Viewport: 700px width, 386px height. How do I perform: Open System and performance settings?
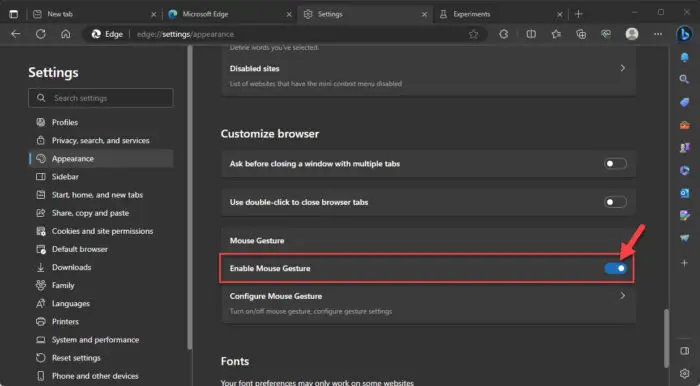[x=96, y=340]
